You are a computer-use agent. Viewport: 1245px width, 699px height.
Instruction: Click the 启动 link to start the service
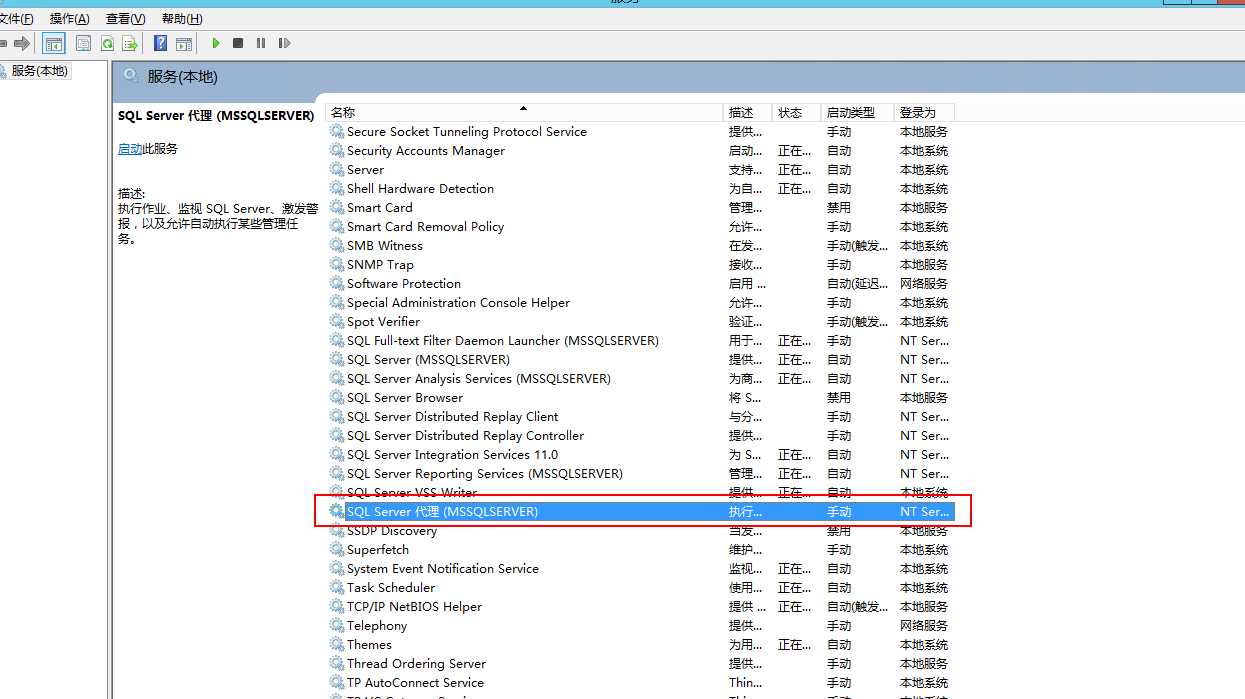click(130, 149)
